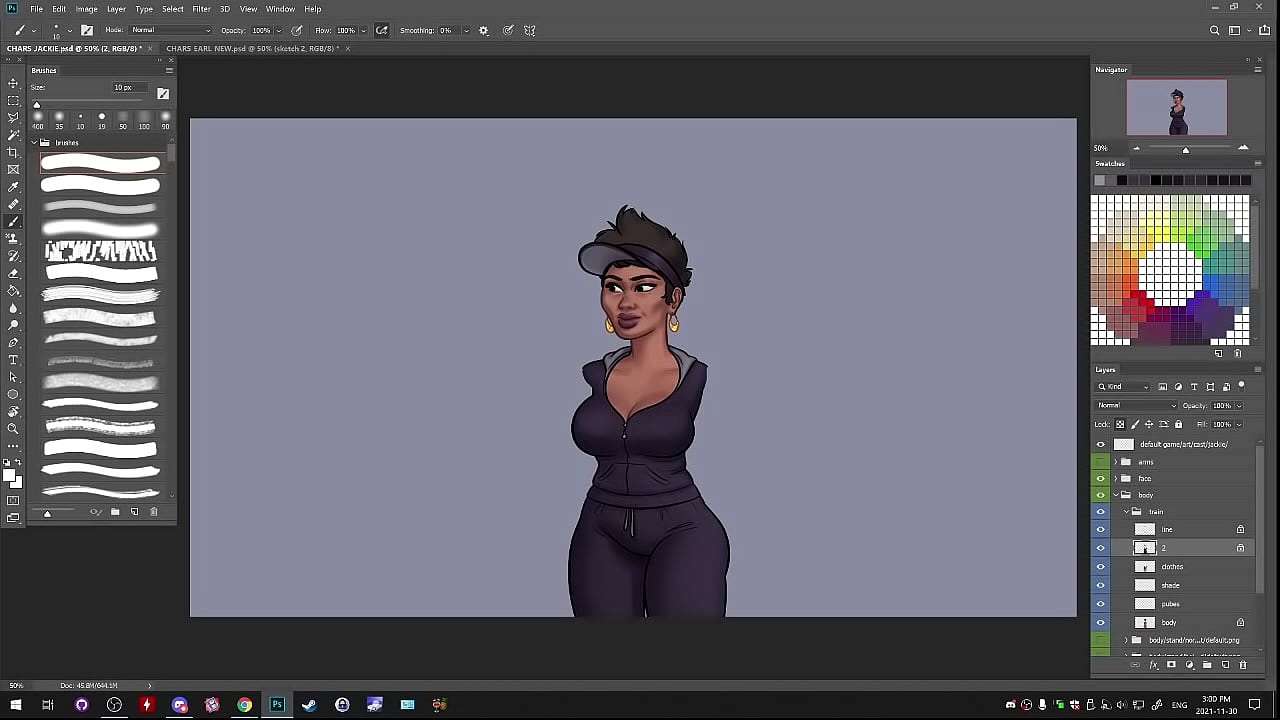This screenshot has height=720, width=1280.
Task: Select the Eraser tool
Action: 13,273
